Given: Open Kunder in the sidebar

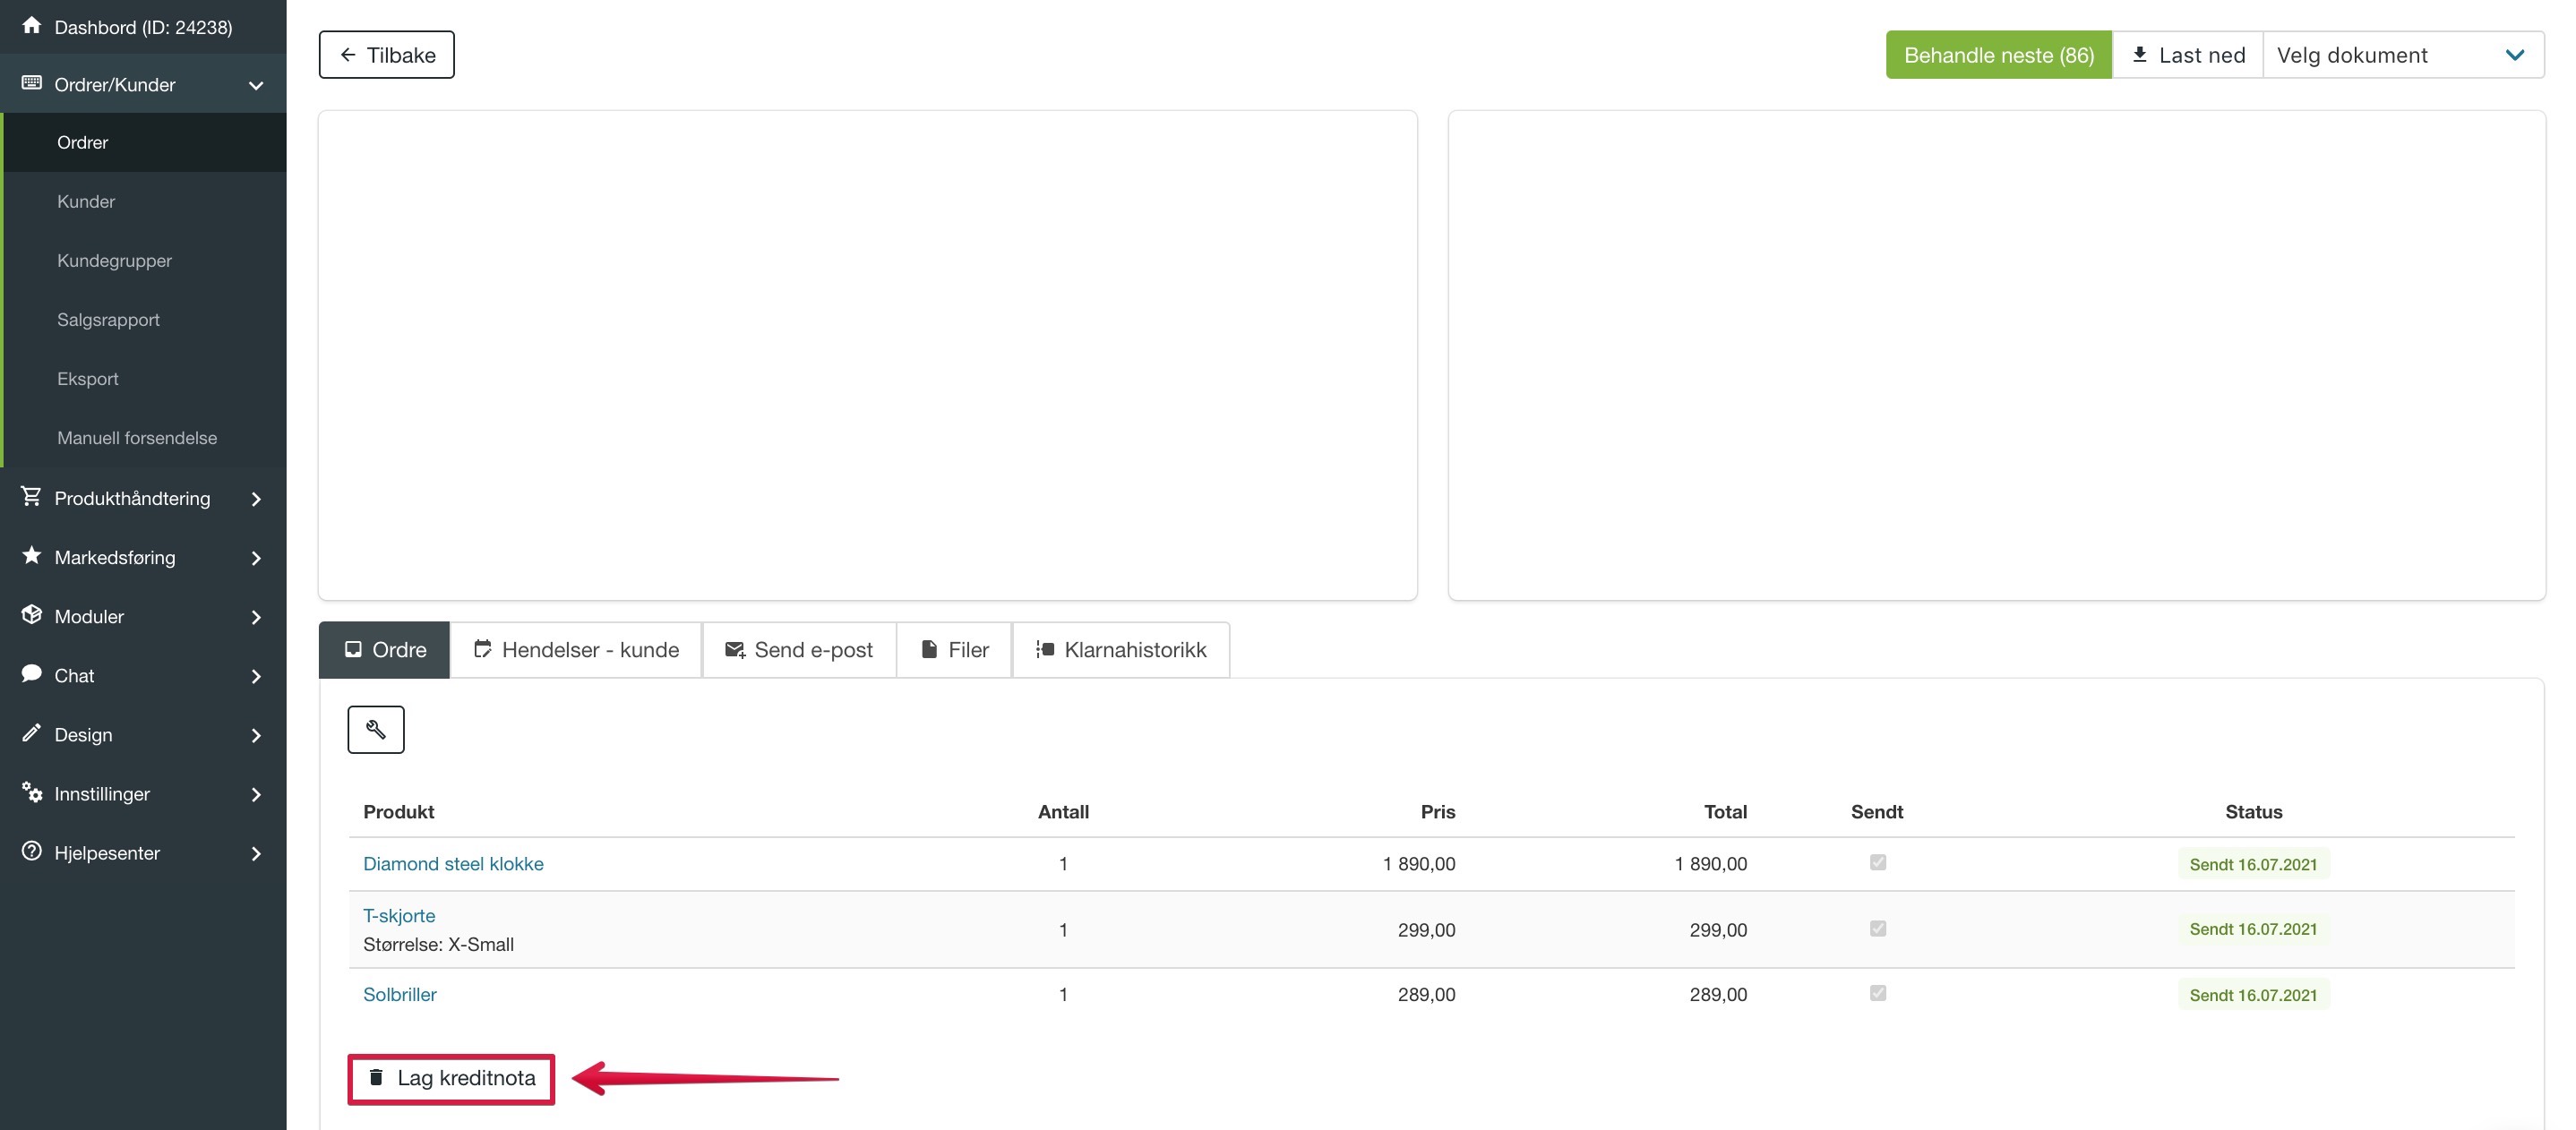Looking at the screenshot, I should 143,201.
